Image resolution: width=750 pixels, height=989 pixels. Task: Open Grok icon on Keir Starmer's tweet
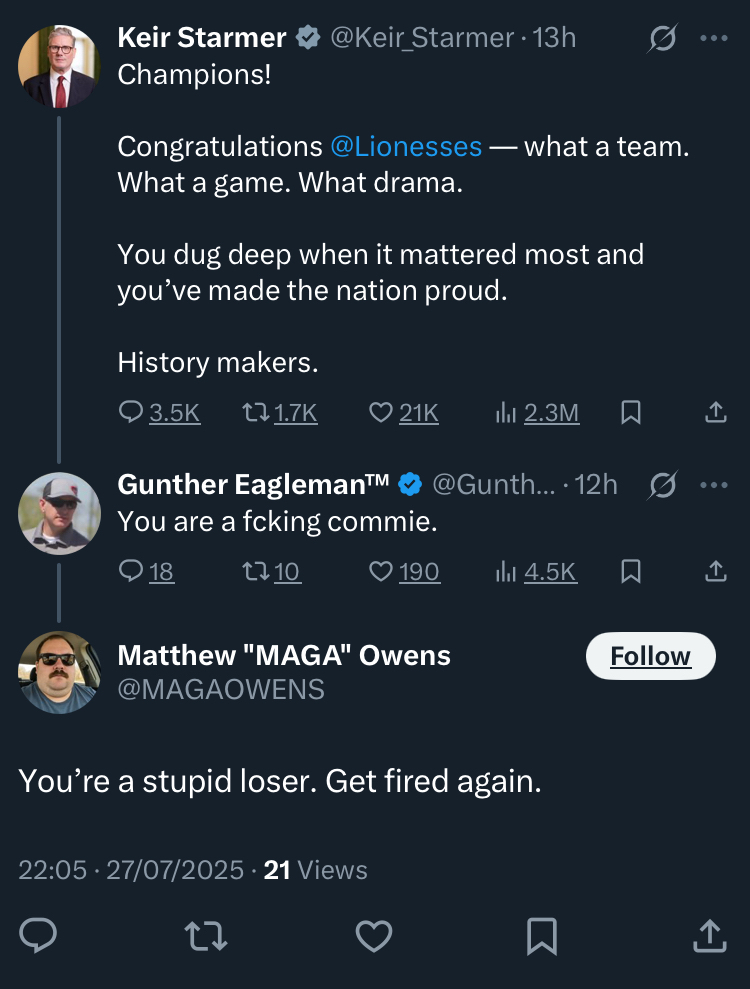coord(661,39)
